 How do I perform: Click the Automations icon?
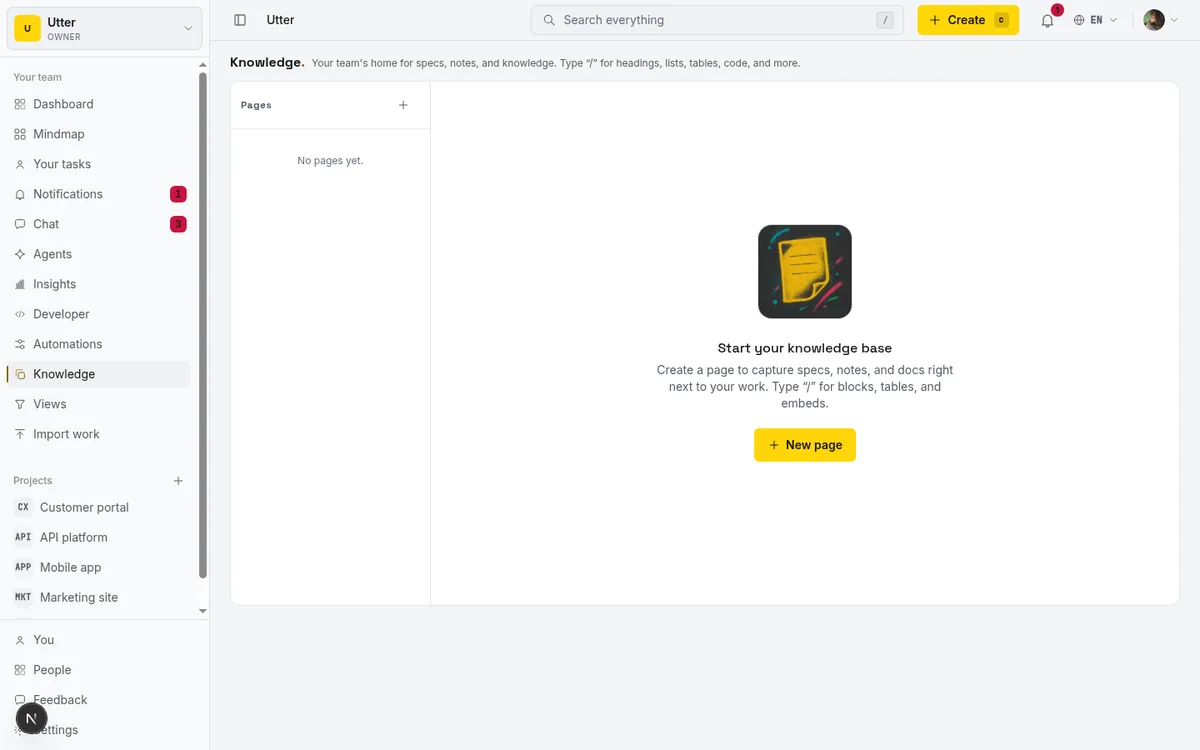[20, 344]
